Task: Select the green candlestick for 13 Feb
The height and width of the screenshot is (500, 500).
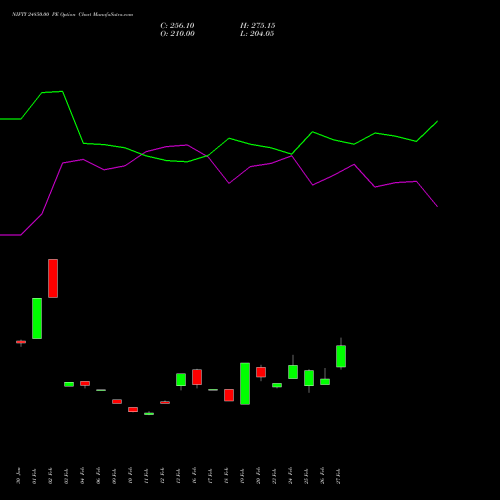Action: point(181,380)
